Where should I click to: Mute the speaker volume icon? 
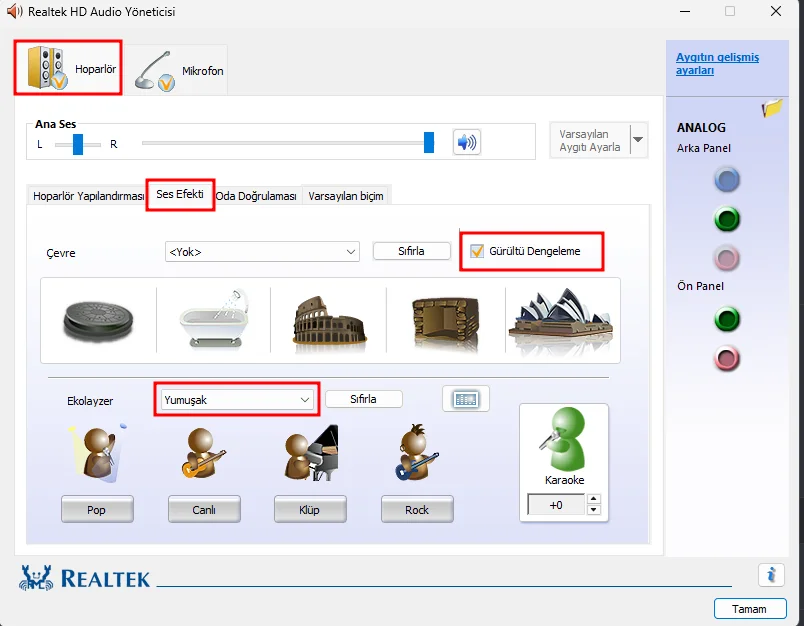(467, 142)
